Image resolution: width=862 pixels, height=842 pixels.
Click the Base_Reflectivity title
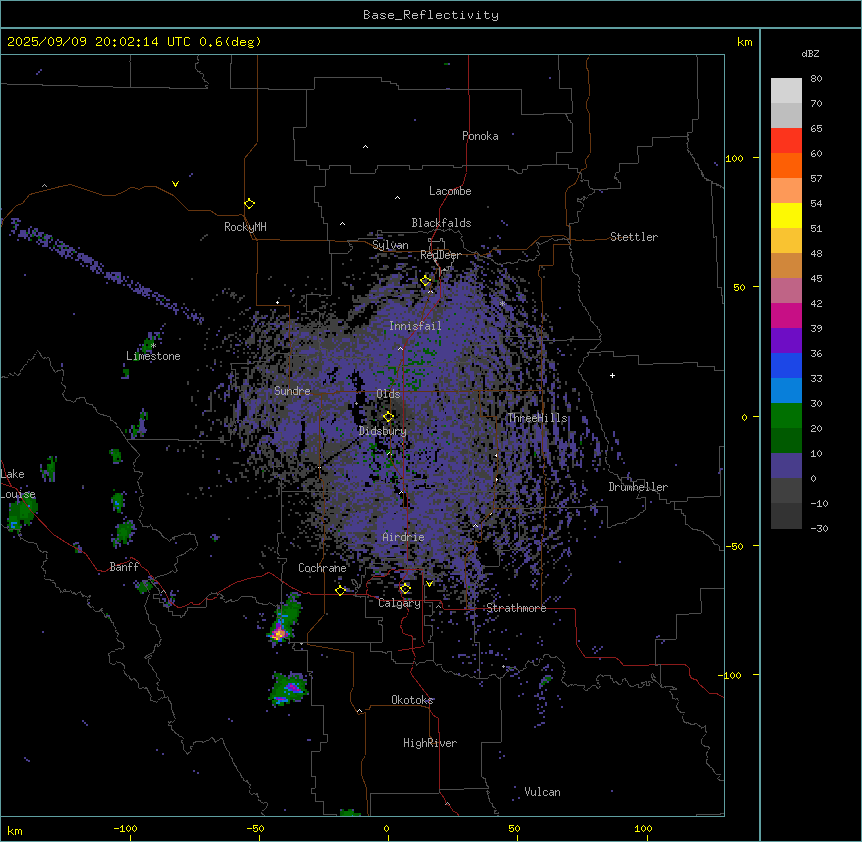coord(431,15)
